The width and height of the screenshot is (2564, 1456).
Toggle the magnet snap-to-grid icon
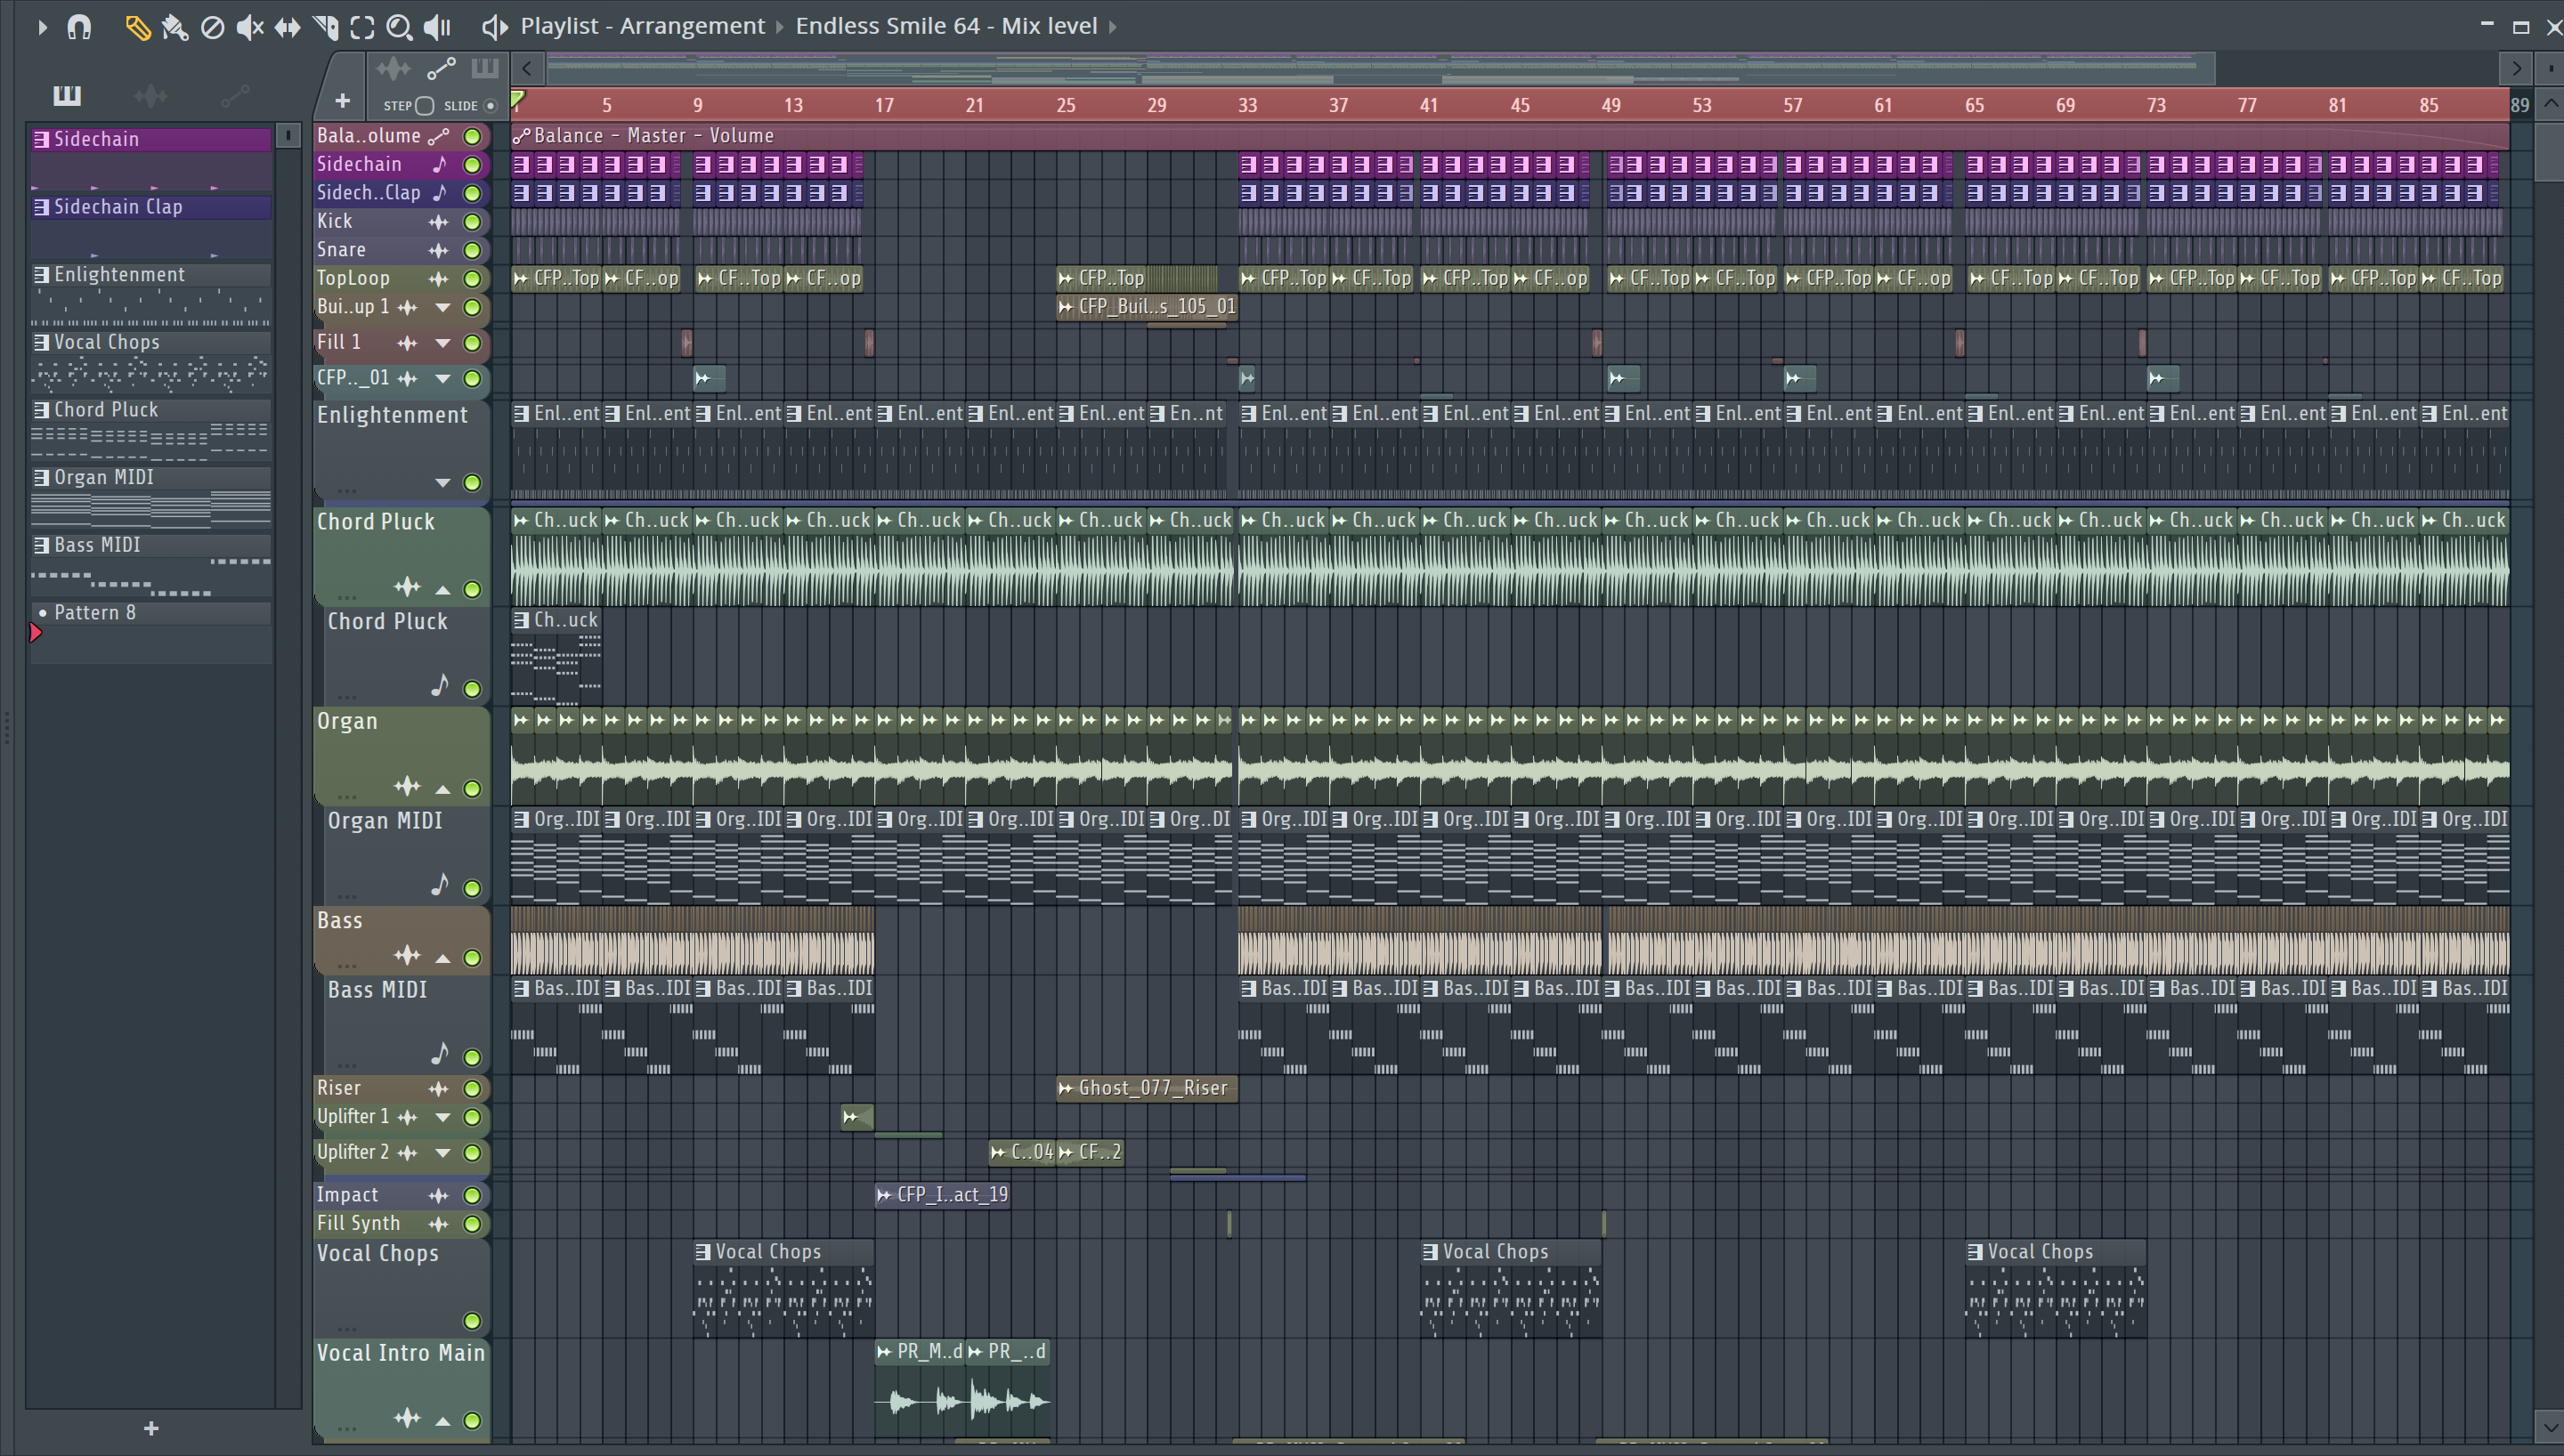tap(79, 27)
